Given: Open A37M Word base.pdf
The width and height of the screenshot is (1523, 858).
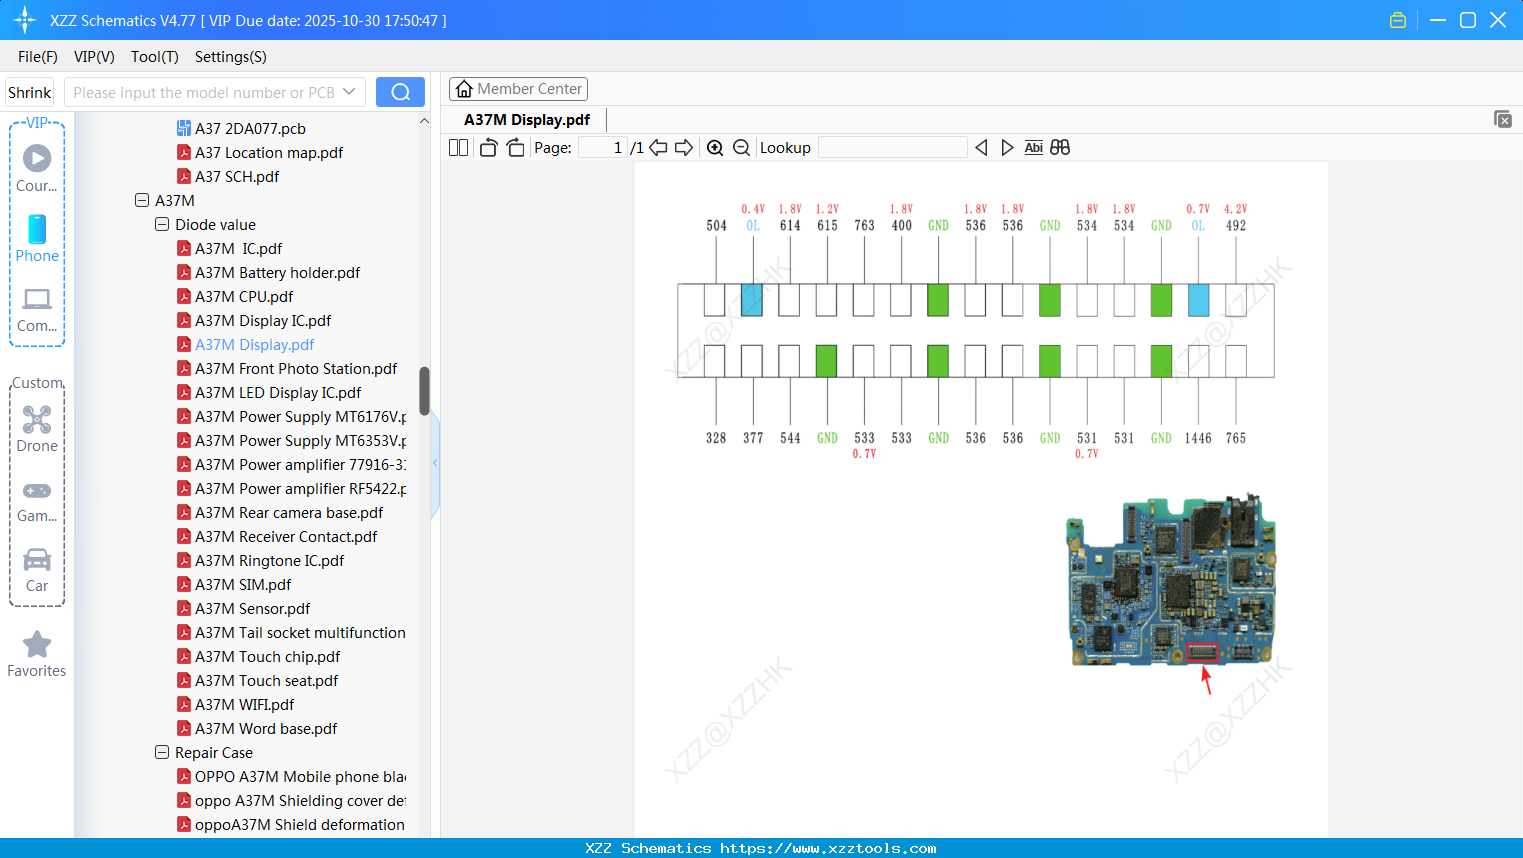Looking at the screenshot, I should click(x=266, y=728).
